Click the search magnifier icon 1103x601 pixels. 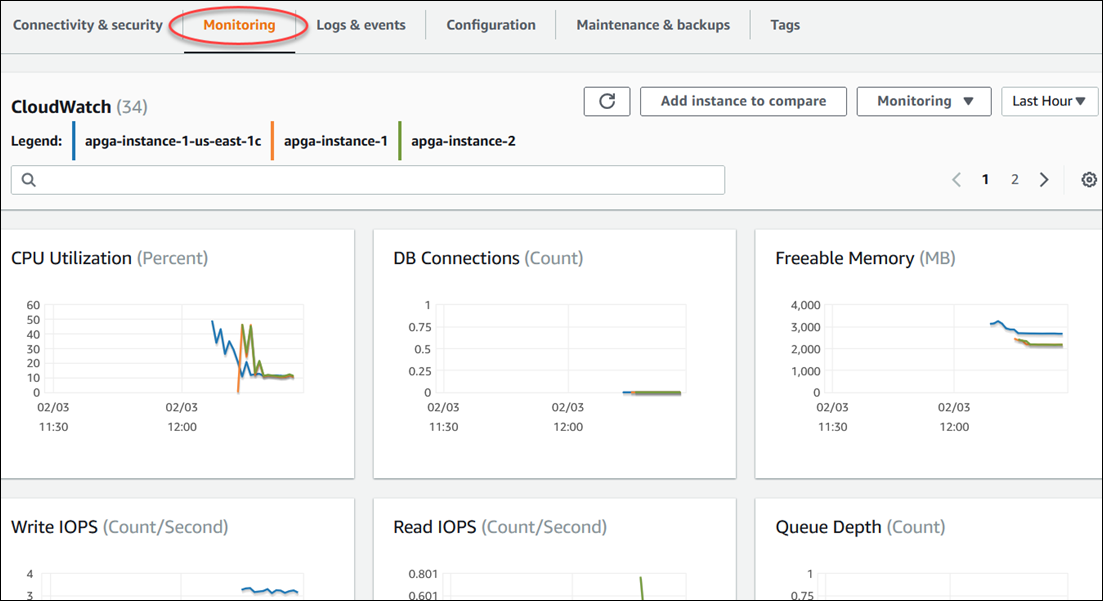[x=28, y=180]
